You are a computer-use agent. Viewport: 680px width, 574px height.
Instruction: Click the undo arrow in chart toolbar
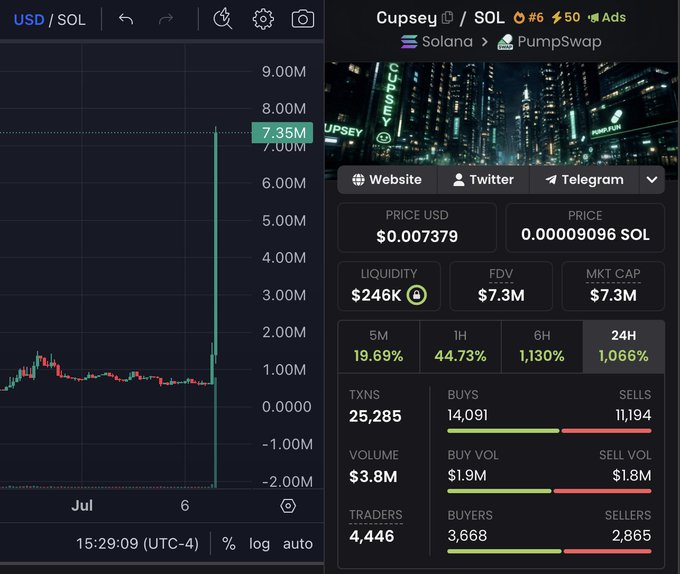coord(126,19)
